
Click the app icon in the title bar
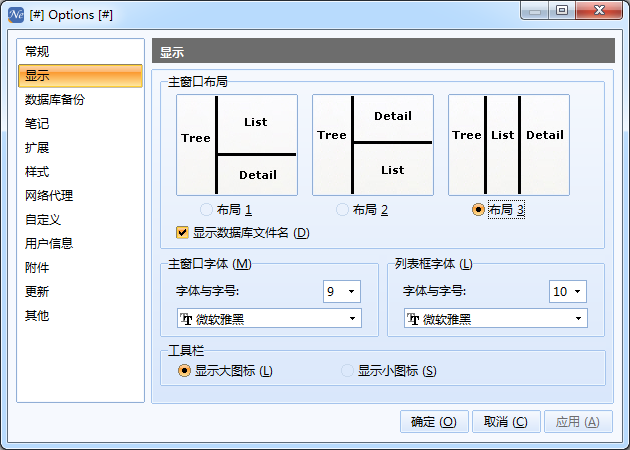pos(16,13)
